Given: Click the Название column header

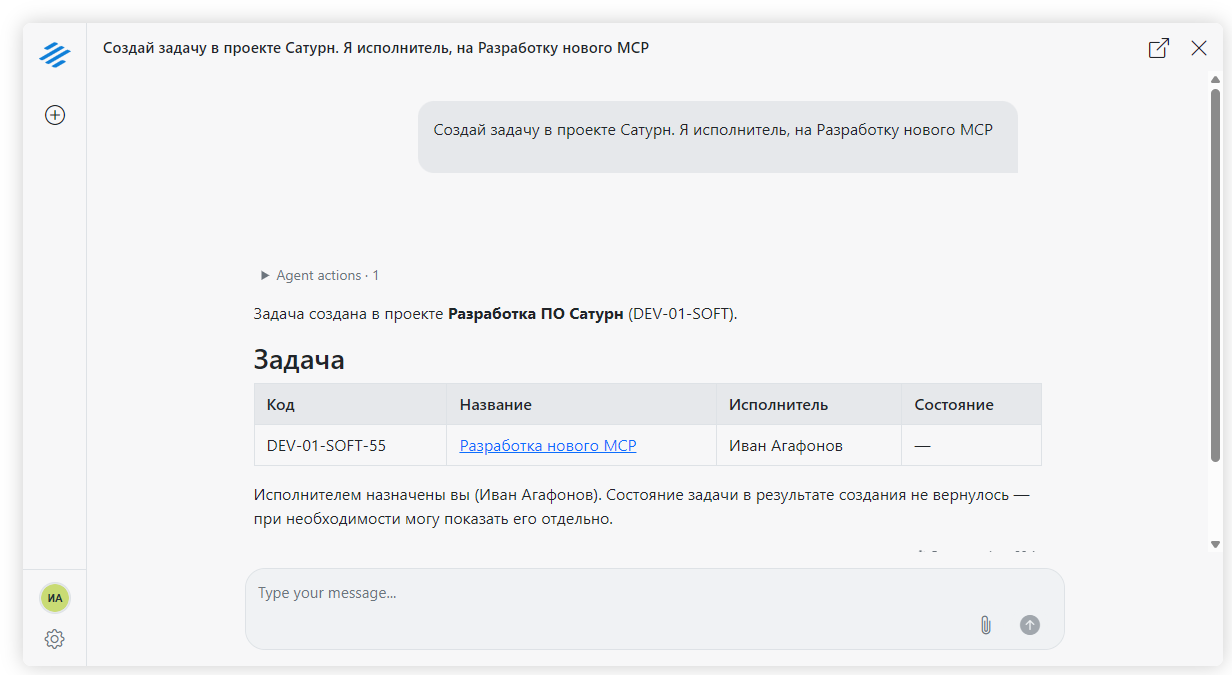Looking at the screenshot, I should pos(581,405).
